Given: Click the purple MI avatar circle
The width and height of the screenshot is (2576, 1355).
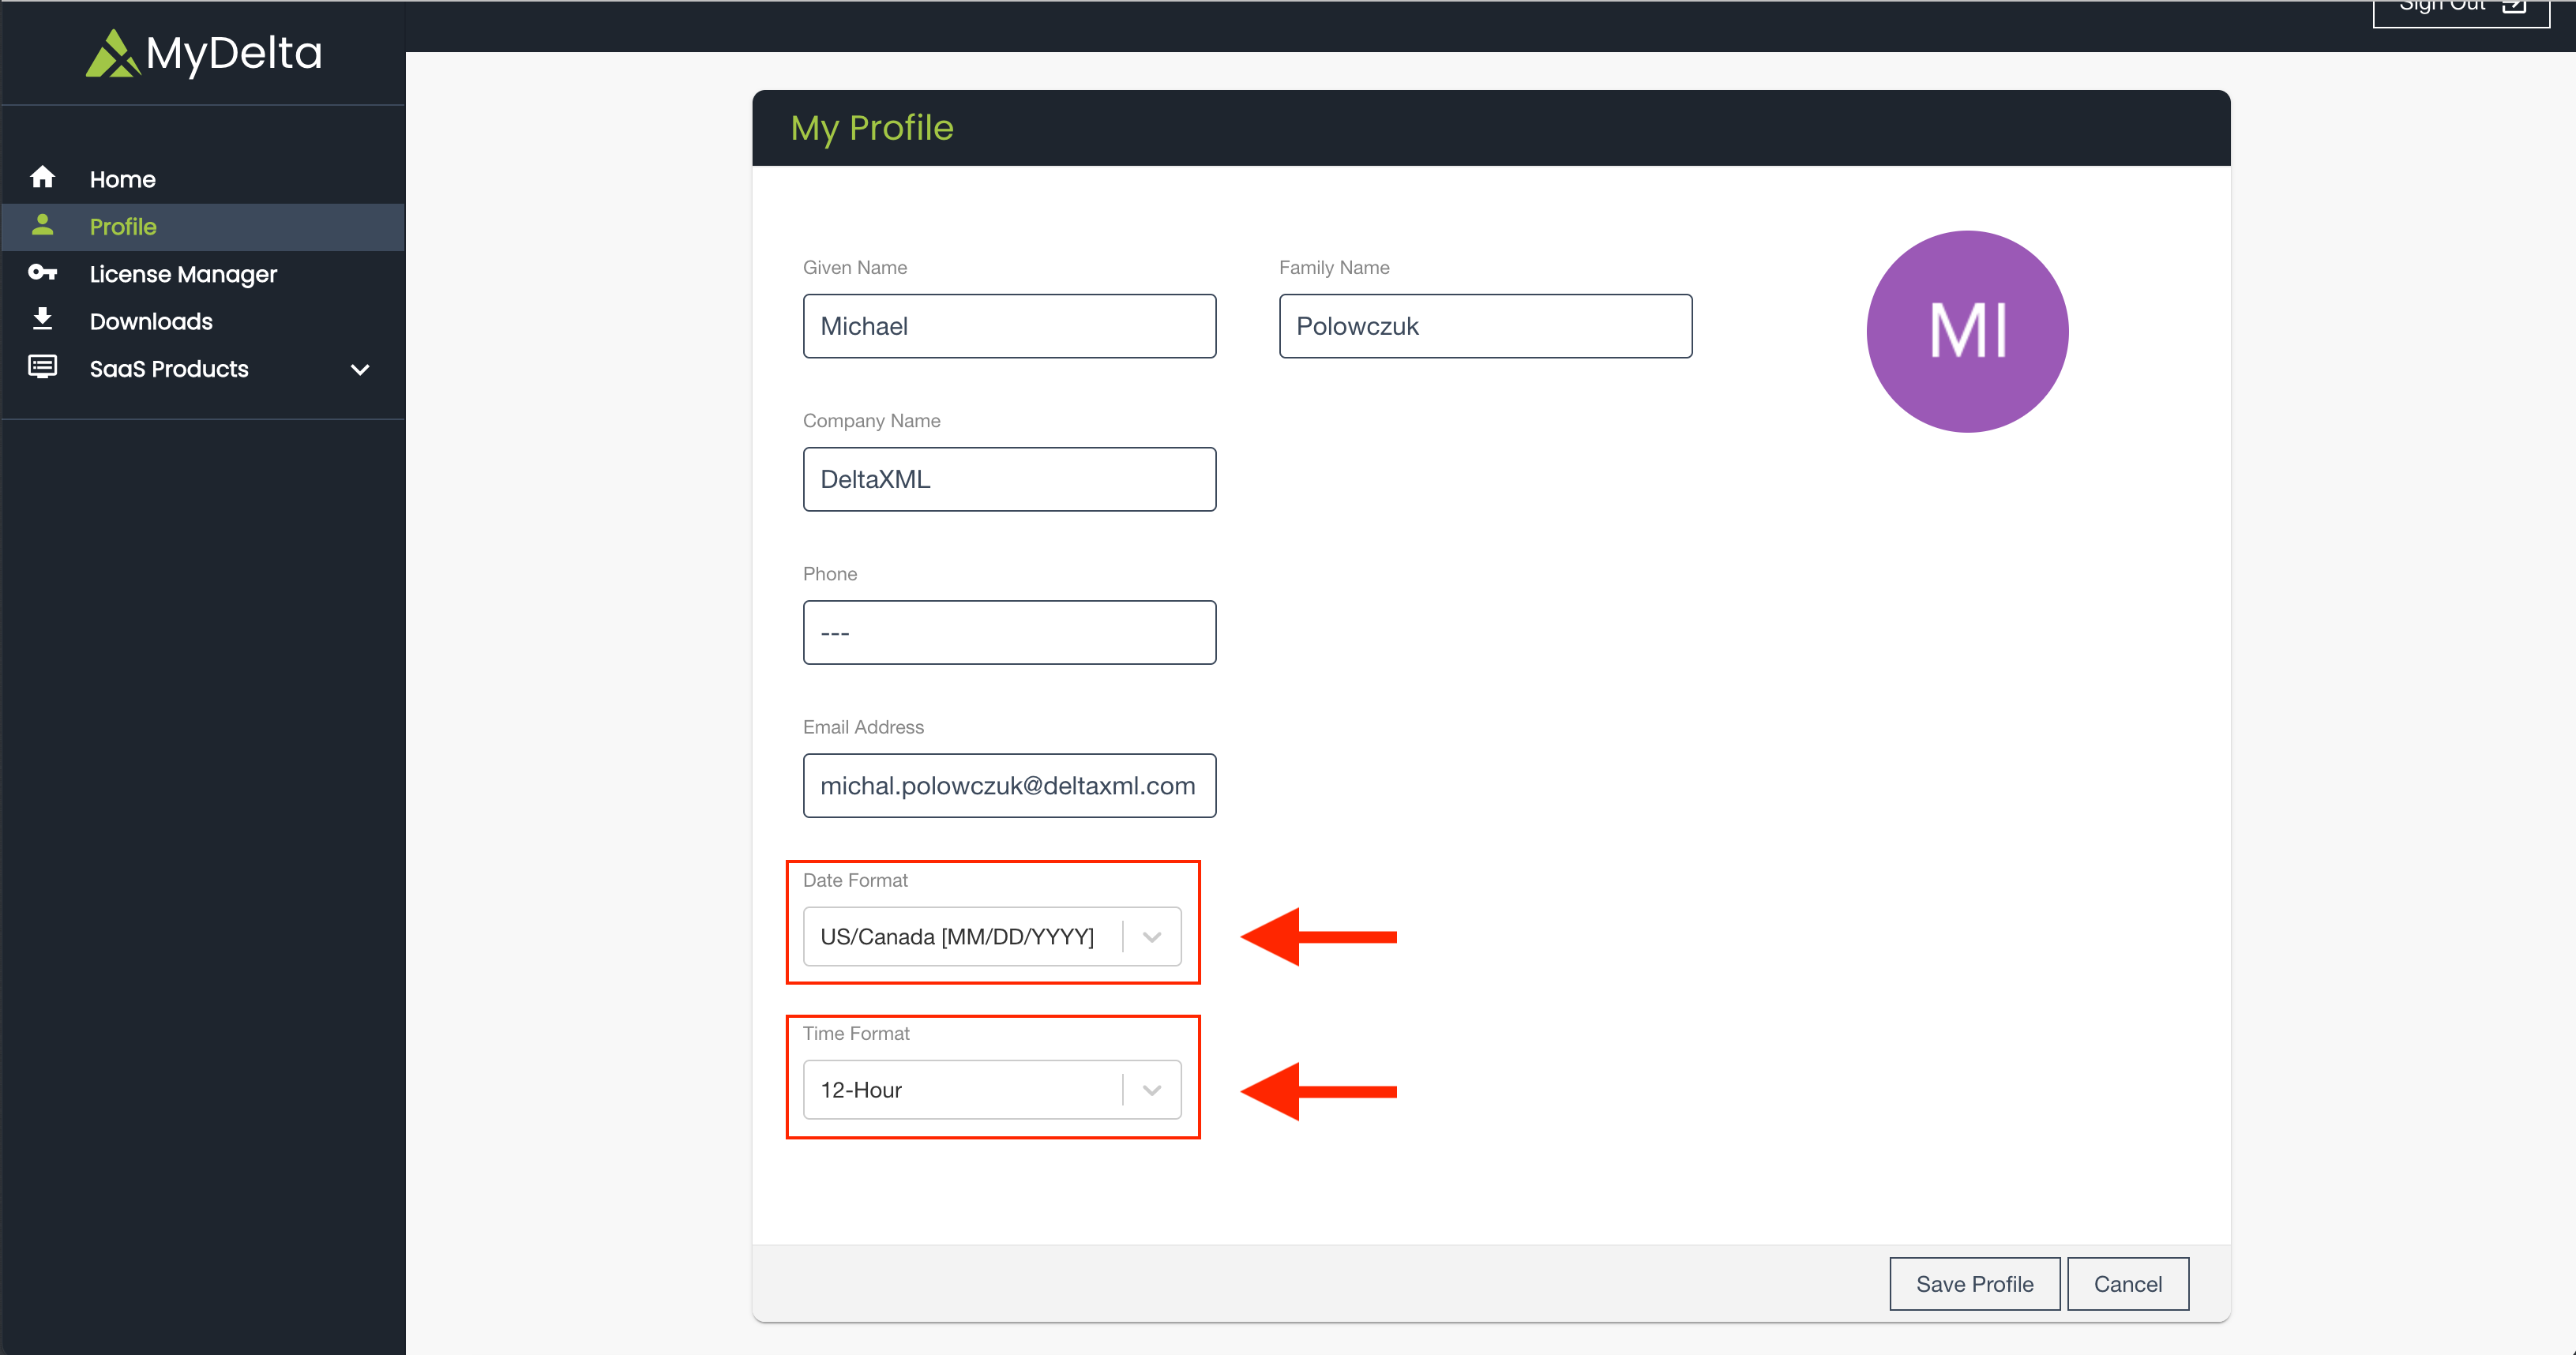Looking at the screenshot, I should pos(1966,332).
